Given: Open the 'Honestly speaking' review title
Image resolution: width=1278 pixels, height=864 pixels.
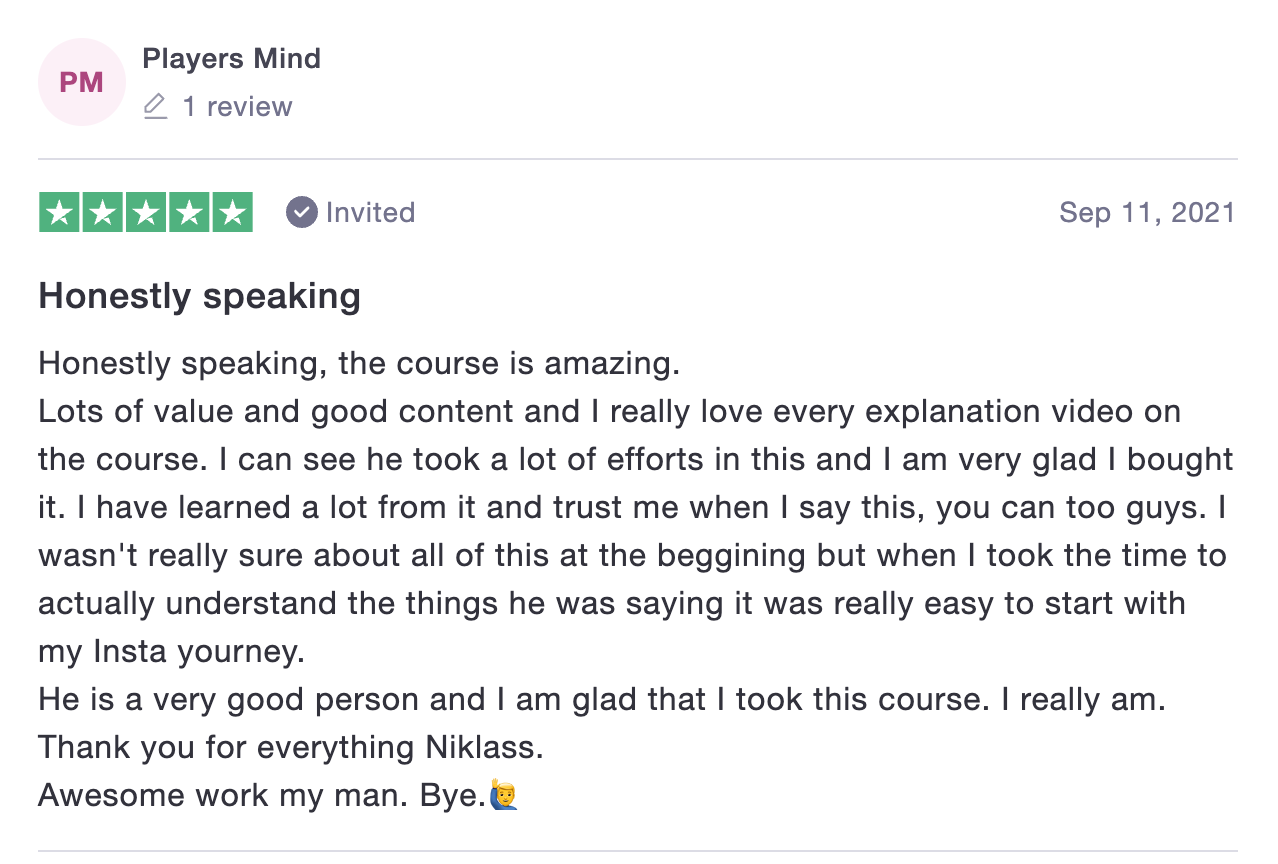Looking at the screenshot, I should coord(199,297).
